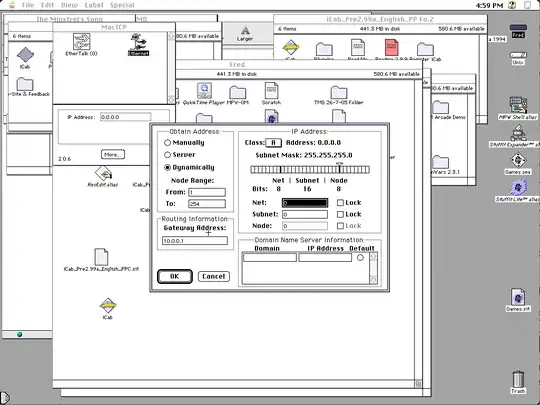
Task: Select the Scratch document icon
Action: click(271, 91)
